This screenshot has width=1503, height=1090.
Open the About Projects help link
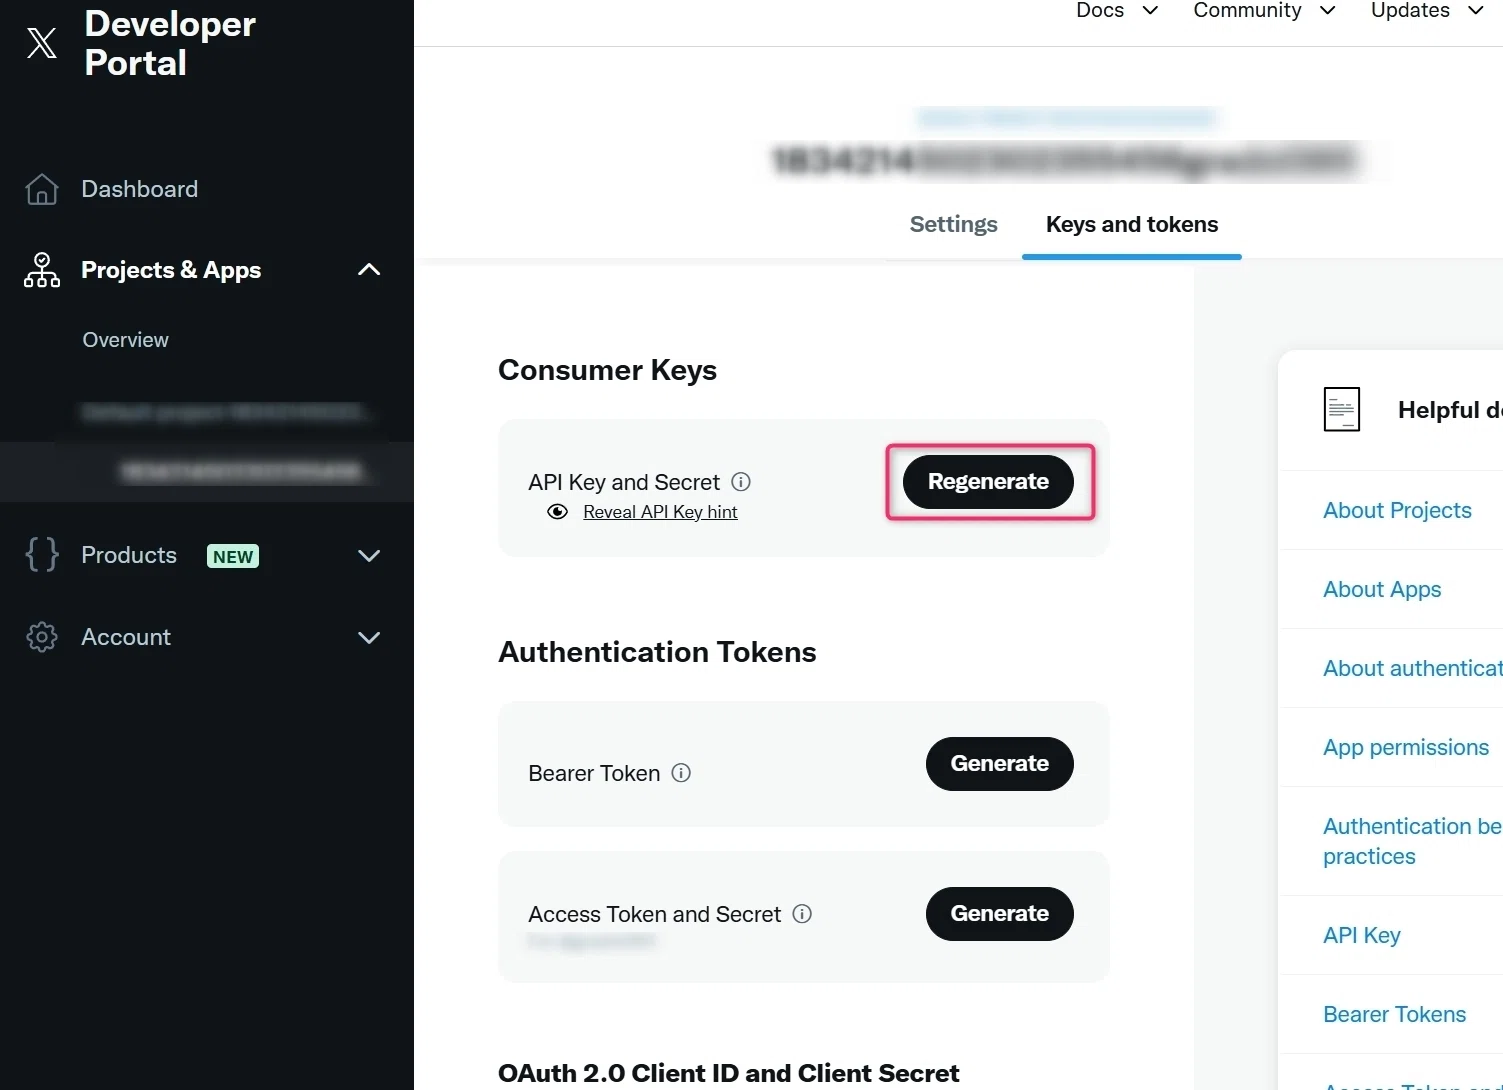tap(1397, 510)
